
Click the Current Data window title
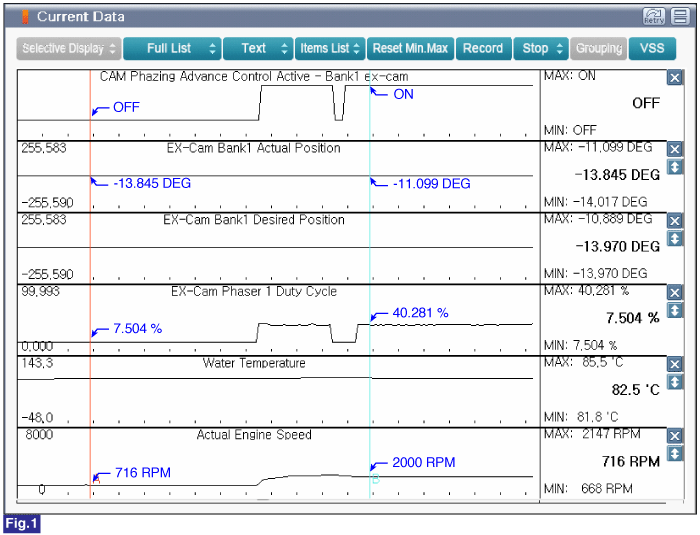click(x=81, y=17)
